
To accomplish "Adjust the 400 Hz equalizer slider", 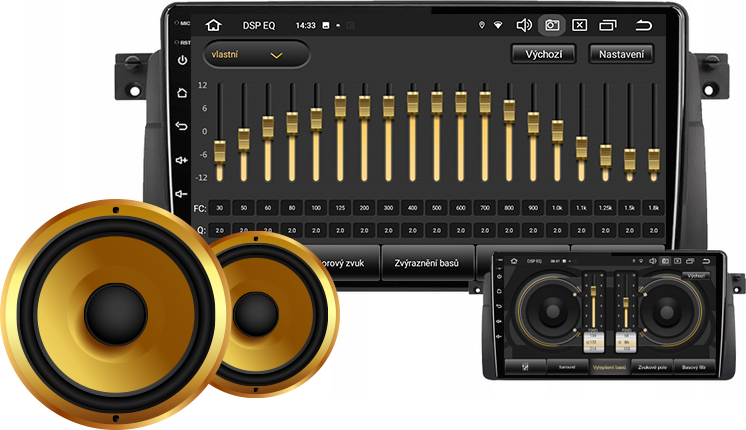I will point(412,102).
